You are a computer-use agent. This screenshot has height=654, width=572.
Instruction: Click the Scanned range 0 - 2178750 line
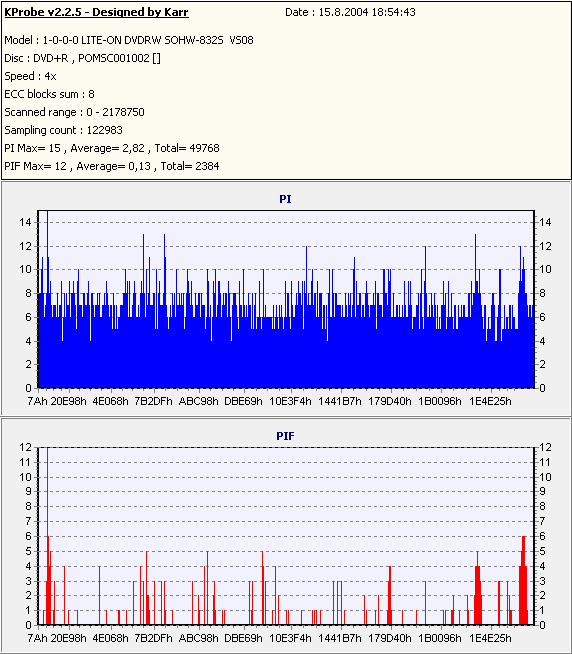coord(74,112)
